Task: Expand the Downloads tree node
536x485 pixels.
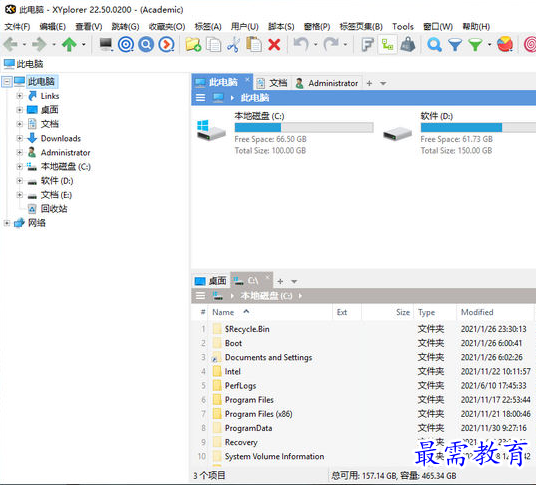Action: click(19, 138)
